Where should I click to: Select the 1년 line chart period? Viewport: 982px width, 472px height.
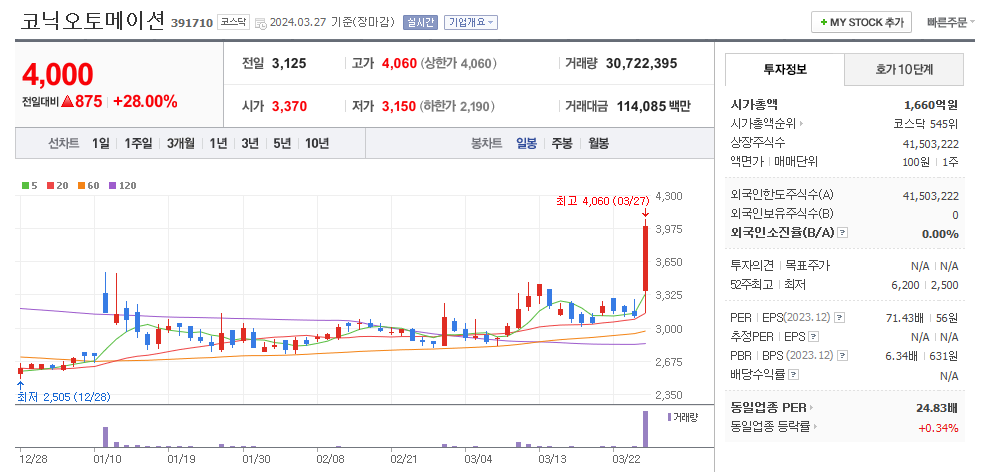218,143
